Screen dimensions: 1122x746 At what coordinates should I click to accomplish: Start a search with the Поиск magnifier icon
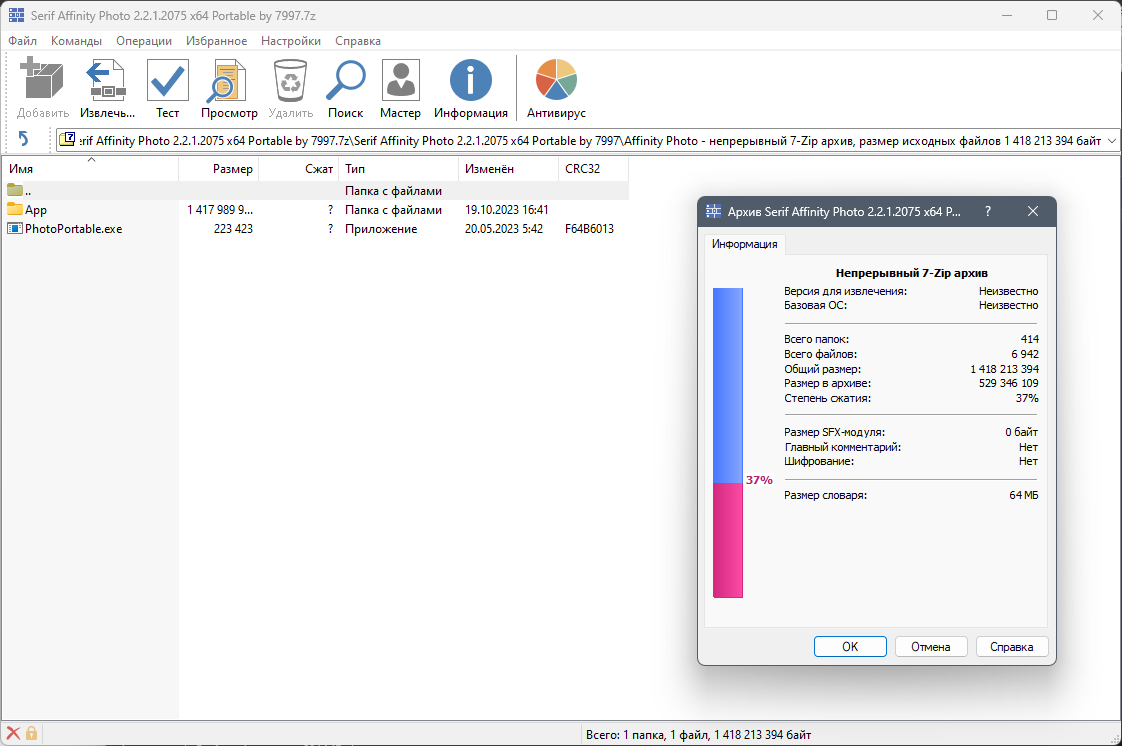pyautogui.click(x=345, y=80)
